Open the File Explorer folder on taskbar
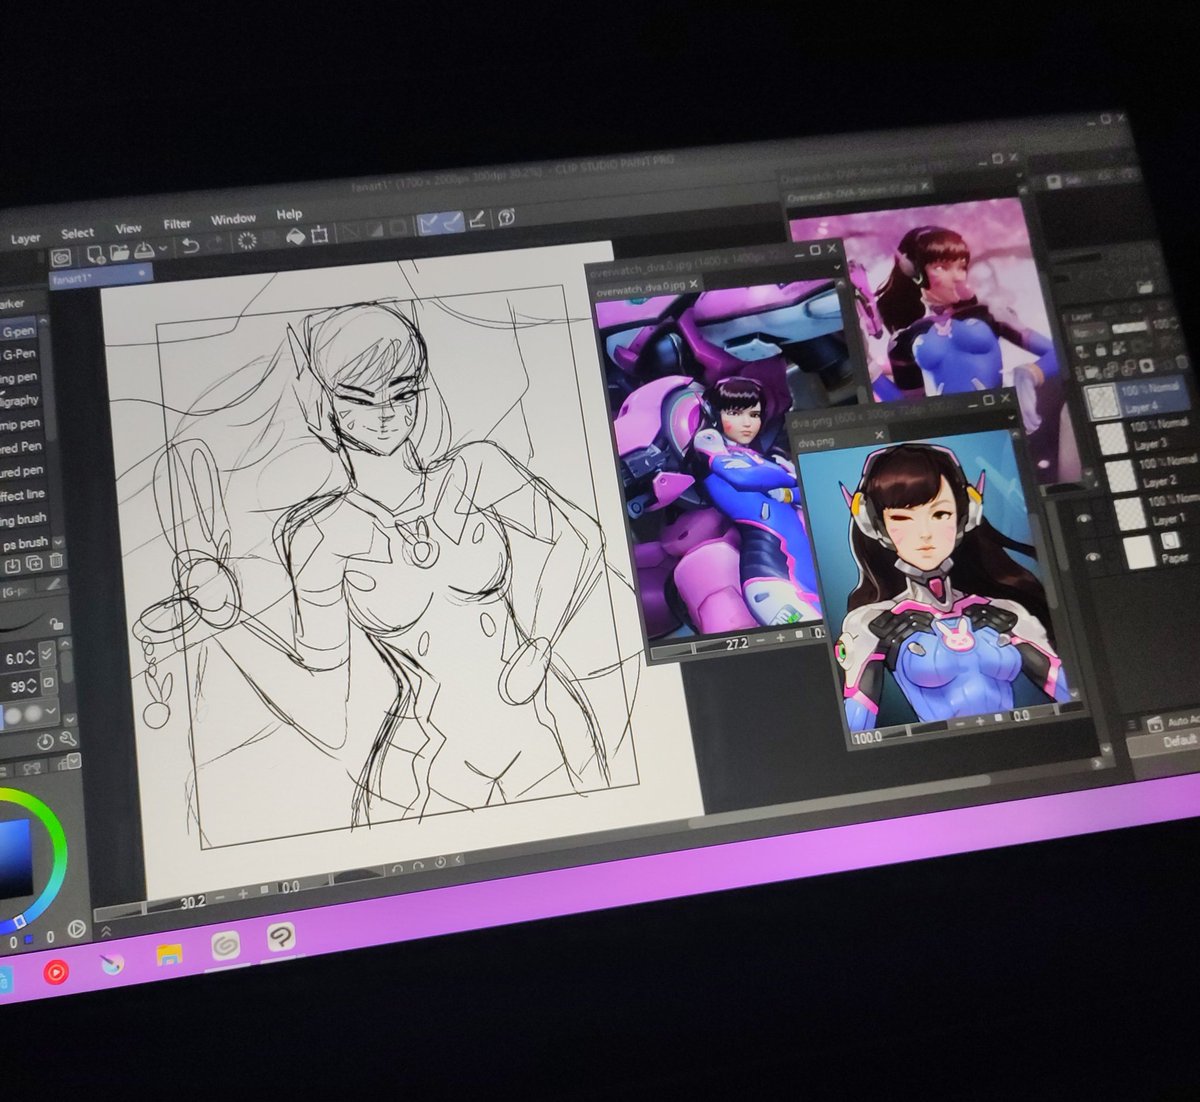1200x1102 pixels. pyautogui.click(x=168, y=956)
